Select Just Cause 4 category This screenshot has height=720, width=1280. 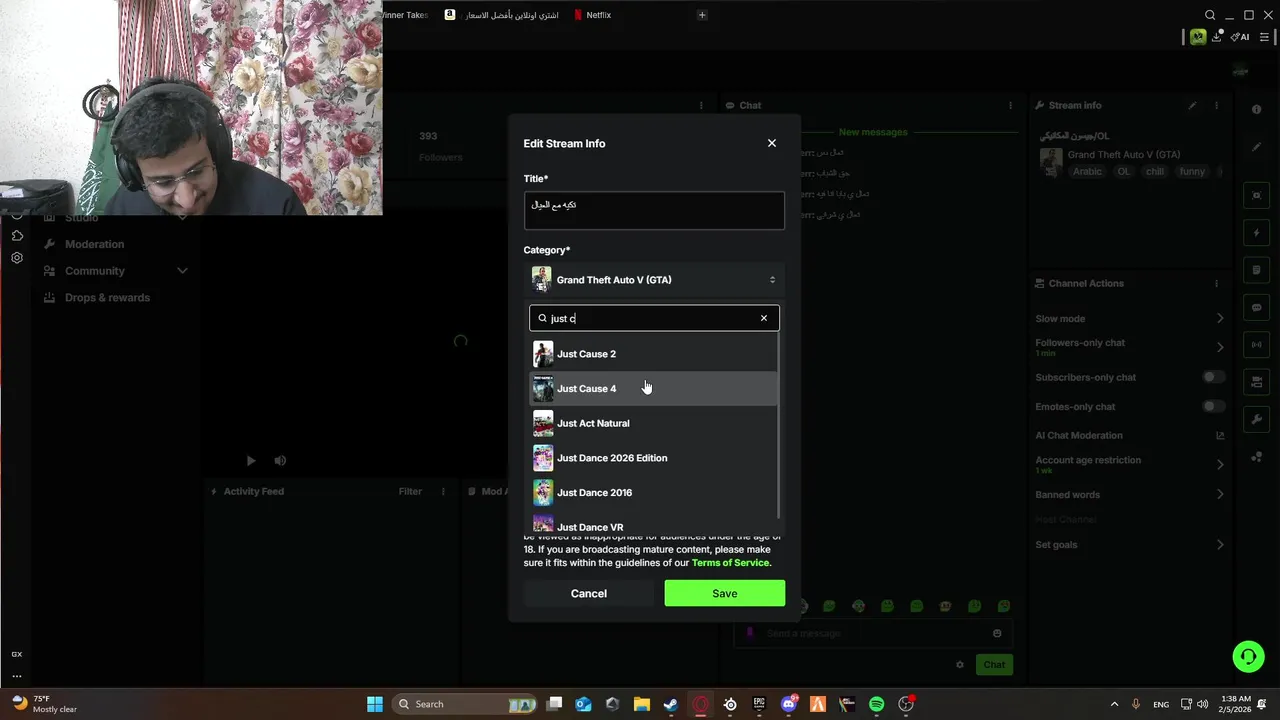tap(653, 389)
